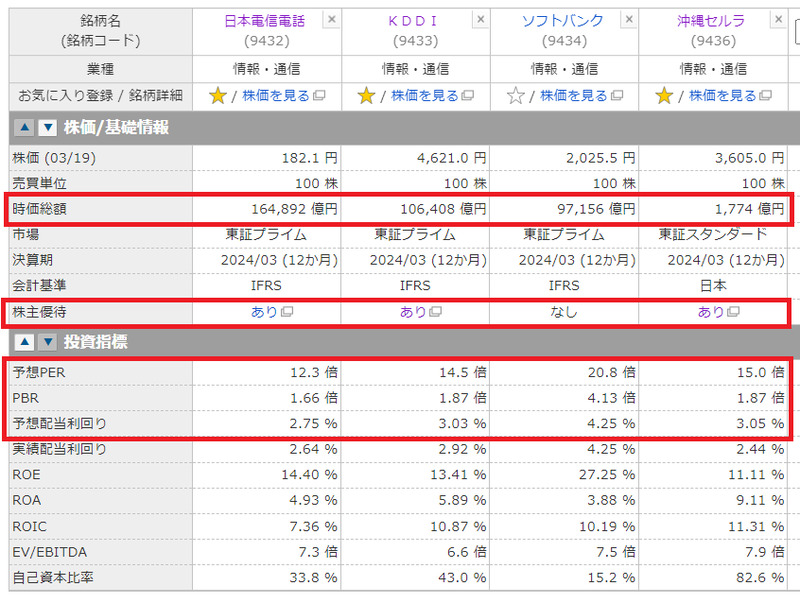Viewport: 800px width, 603px height.
Task: Open 株主優待 あり link for KDDI
Action: pos(413,312)
